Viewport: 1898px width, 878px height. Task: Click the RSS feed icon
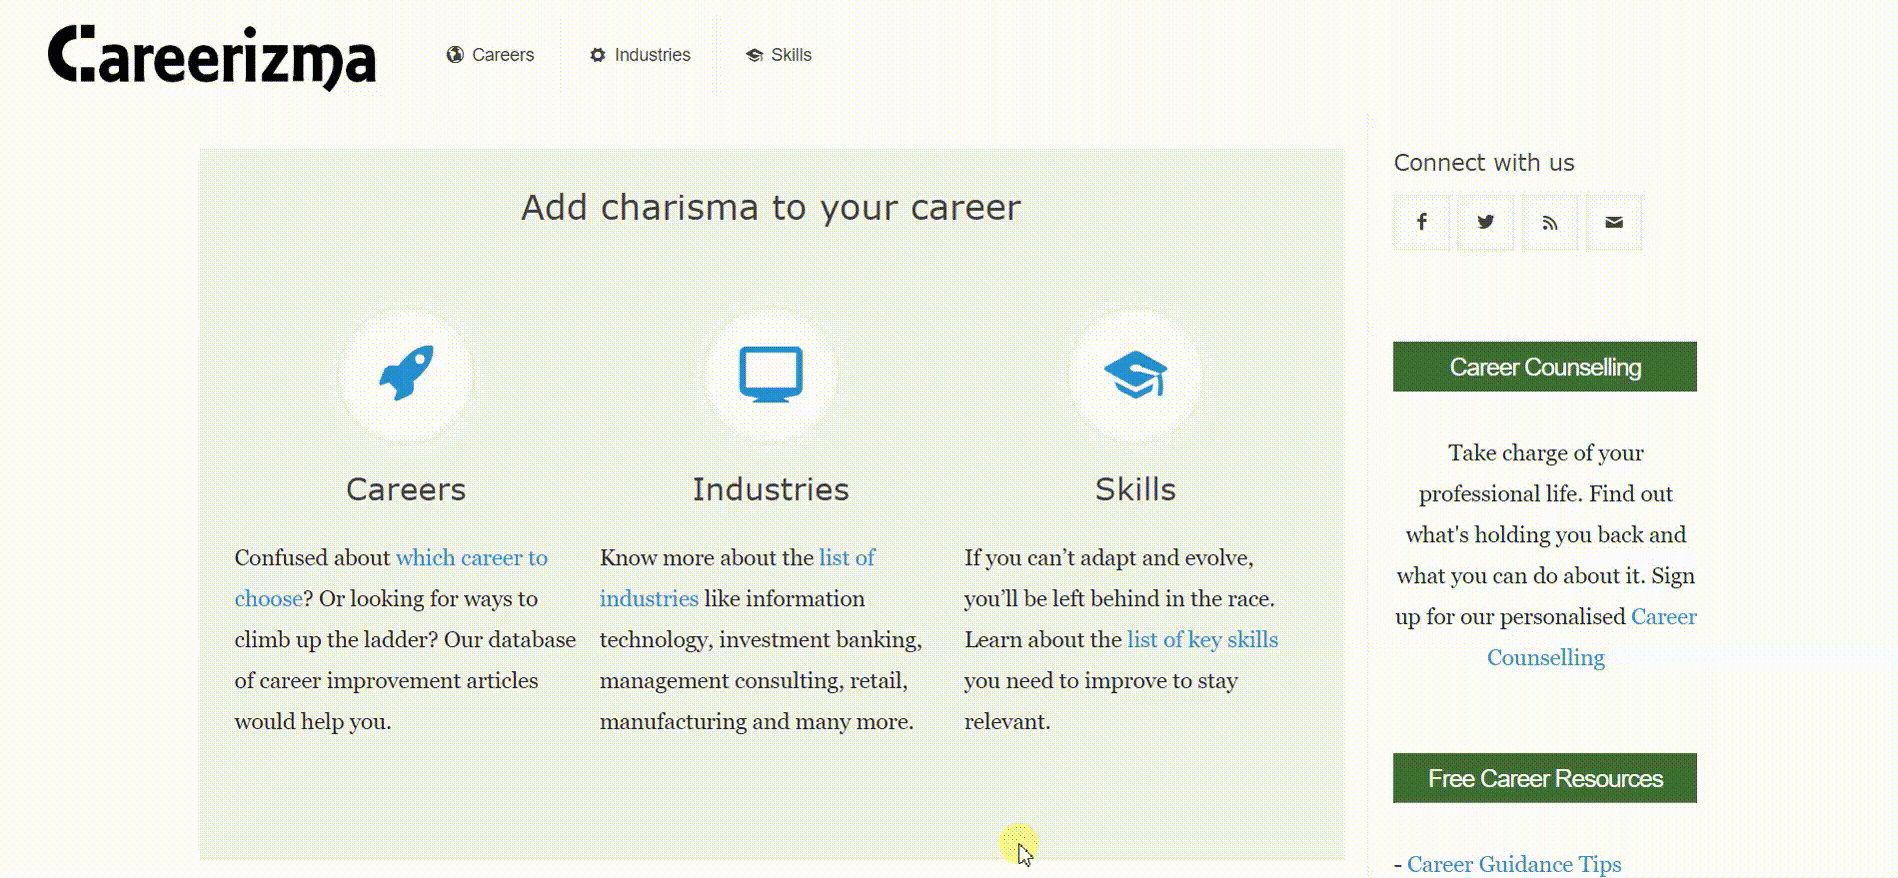(x=1549, y=222)
